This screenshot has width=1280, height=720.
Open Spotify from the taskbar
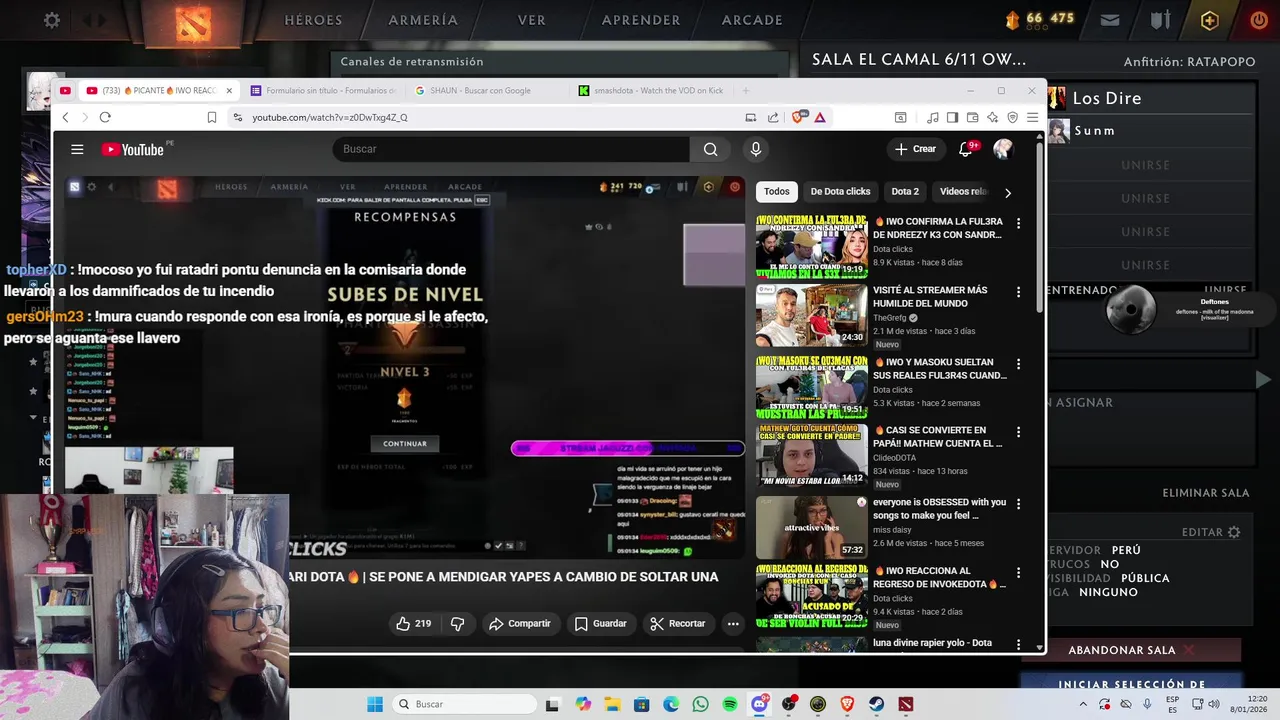click(730, 704)
